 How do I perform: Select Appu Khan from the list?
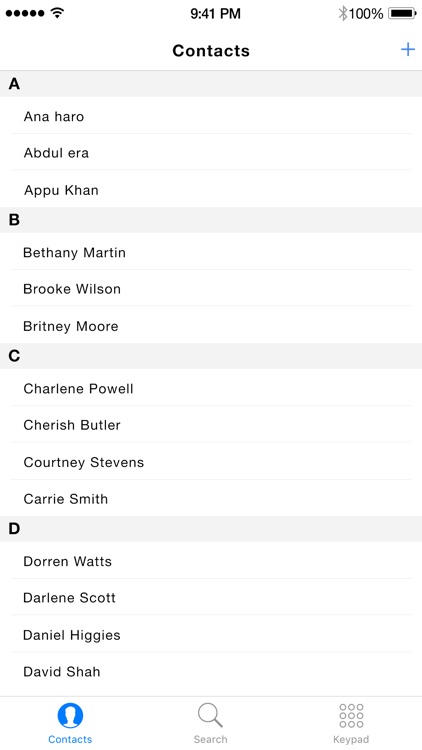pyautogui.click(x=211, y=189)
